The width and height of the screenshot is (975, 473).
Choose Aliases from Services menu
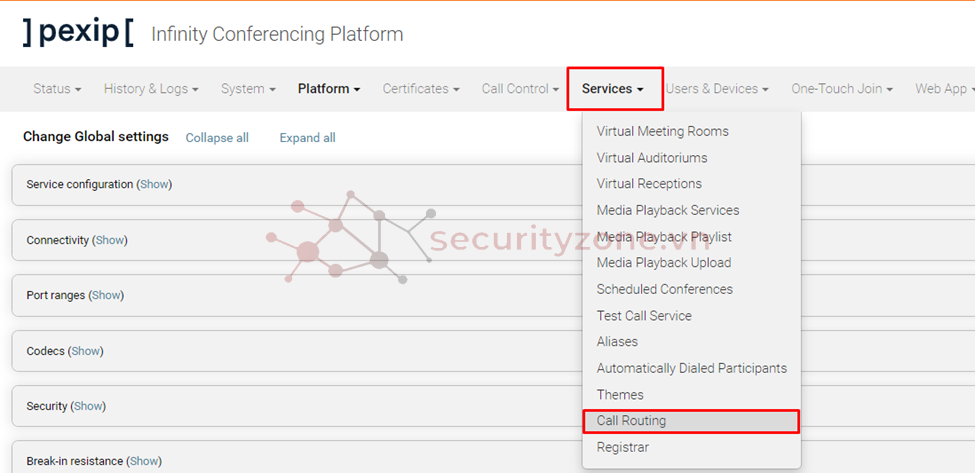tap(617, 342)
